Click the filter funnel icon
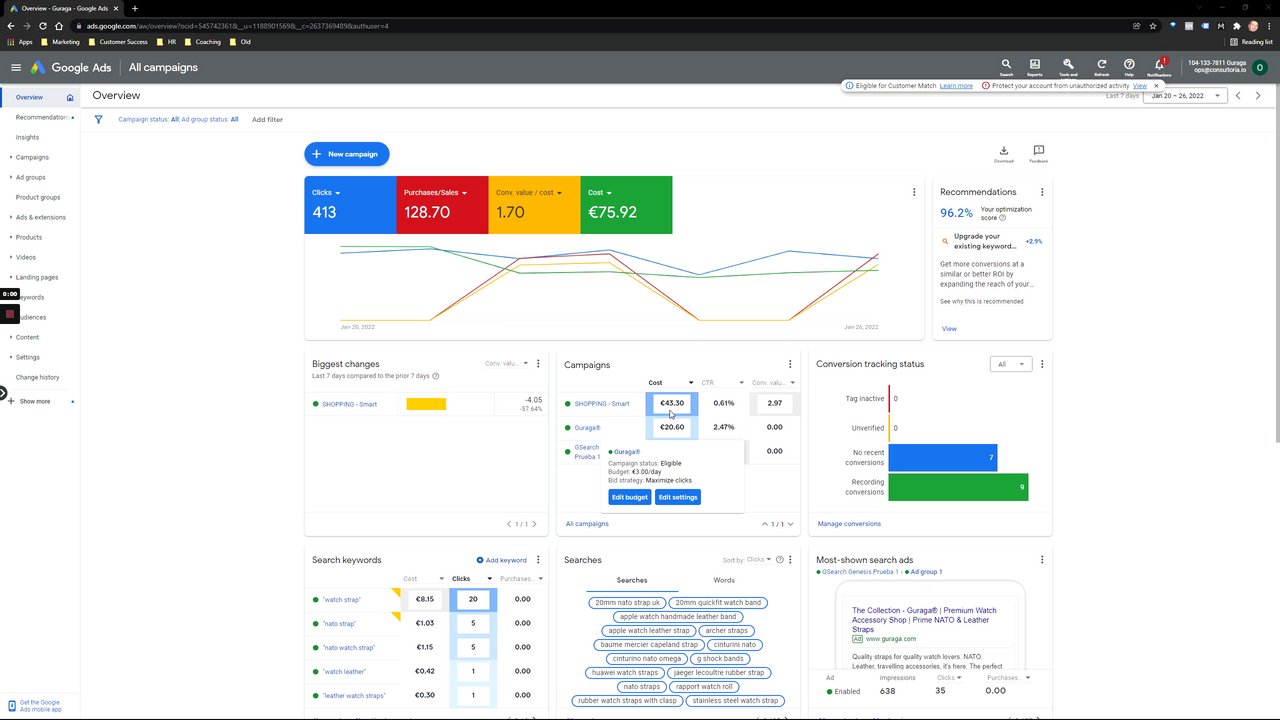The image size is (1280, 720). pyautogui.click(x=99, y=119)
